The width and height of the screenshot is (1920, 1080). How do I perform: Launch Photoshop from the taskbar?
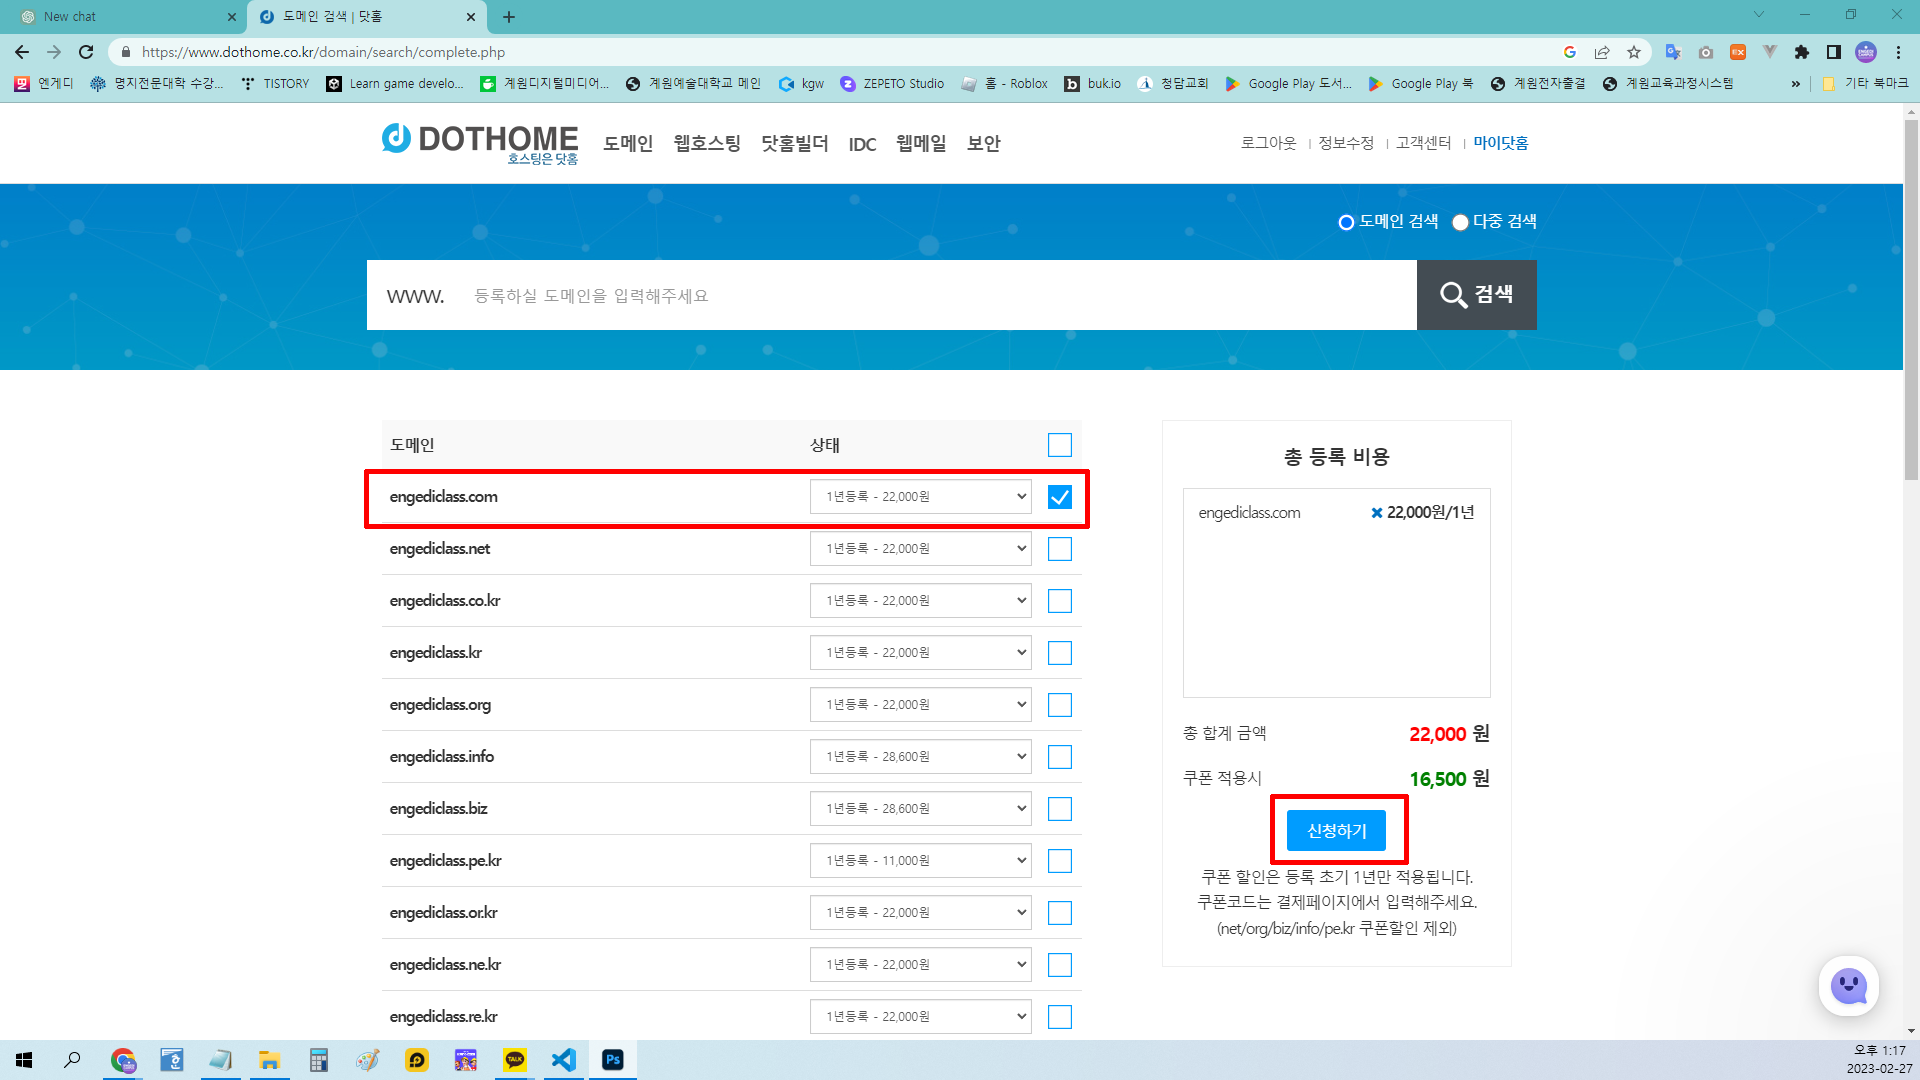coord(613,1060)
